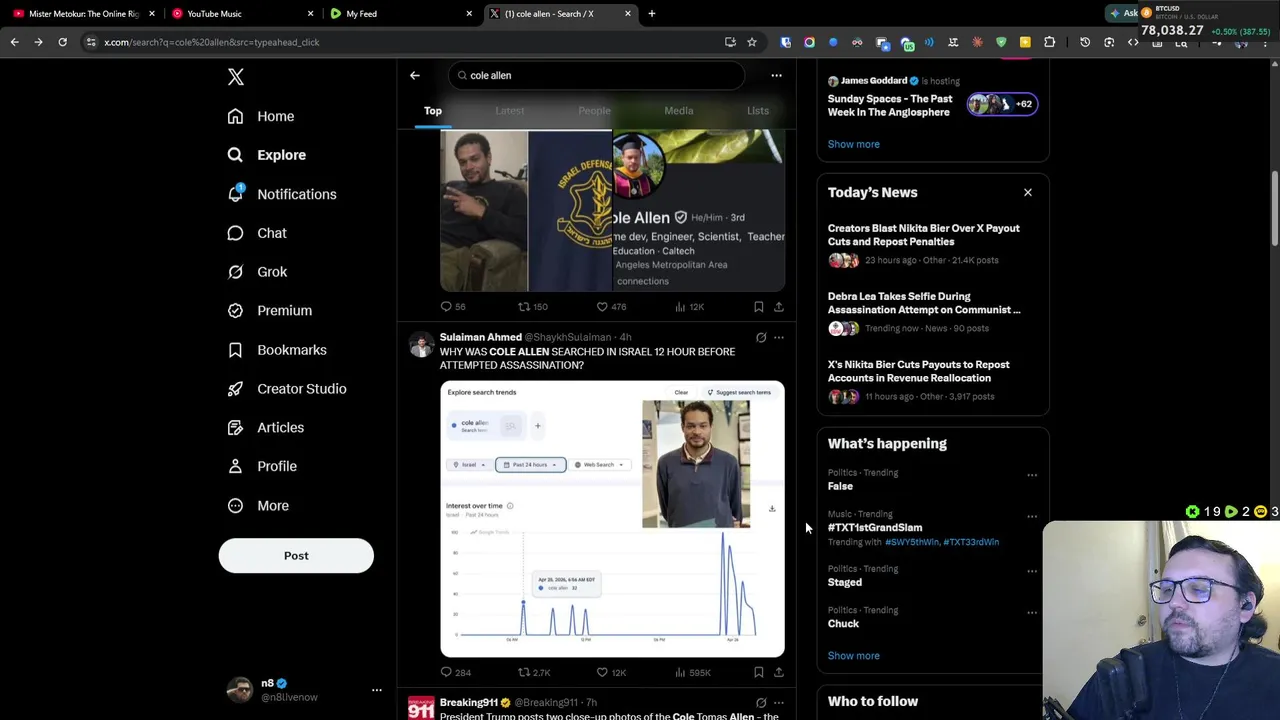The image size is (1280, 720).
Task: View analytics showing 595K views
Action: click(x=692, y=673)
